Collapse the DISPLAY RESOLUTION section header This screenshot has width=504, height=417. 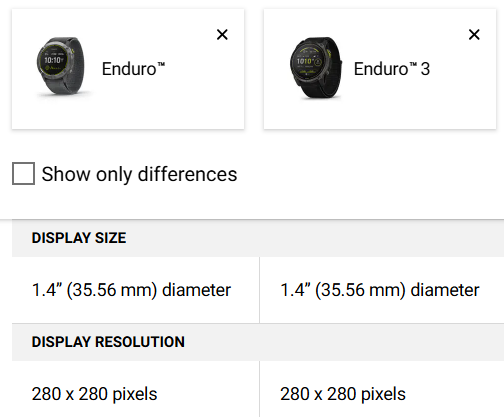(x=258, y=342)
